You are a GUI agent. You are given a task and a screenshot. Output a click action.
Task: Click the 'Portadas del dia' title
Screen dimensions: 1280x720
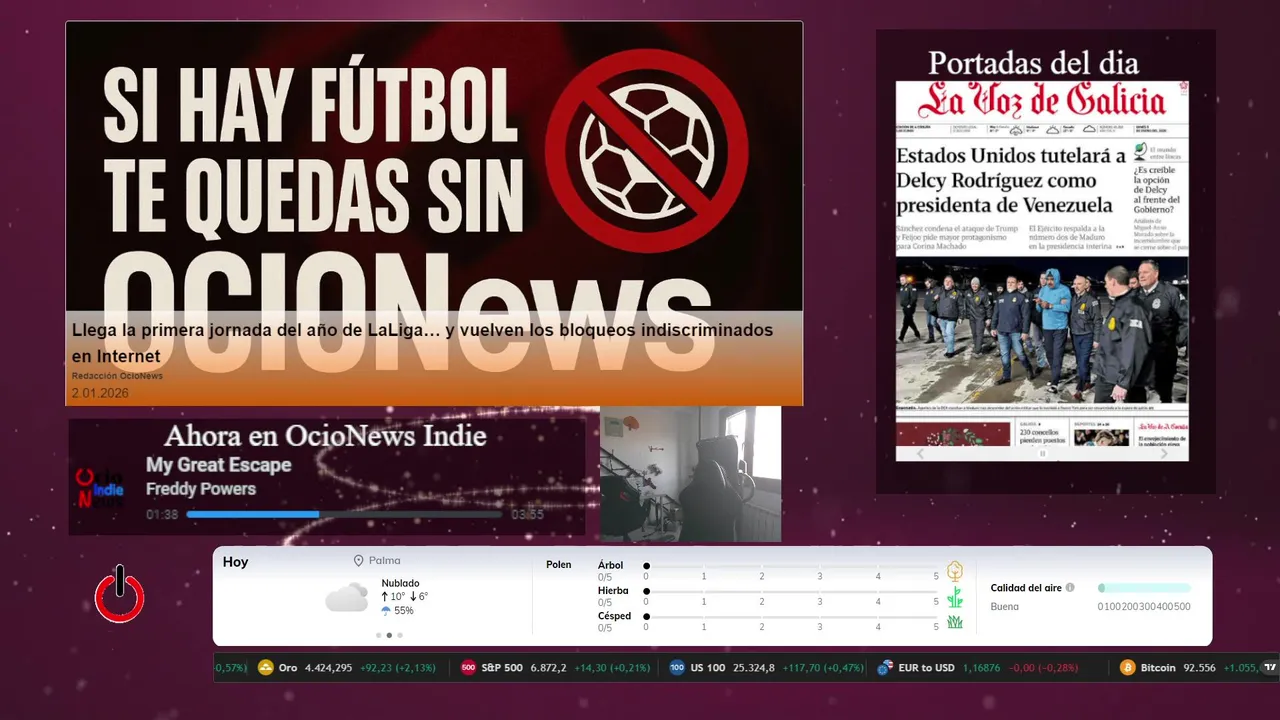point(1033,63)
